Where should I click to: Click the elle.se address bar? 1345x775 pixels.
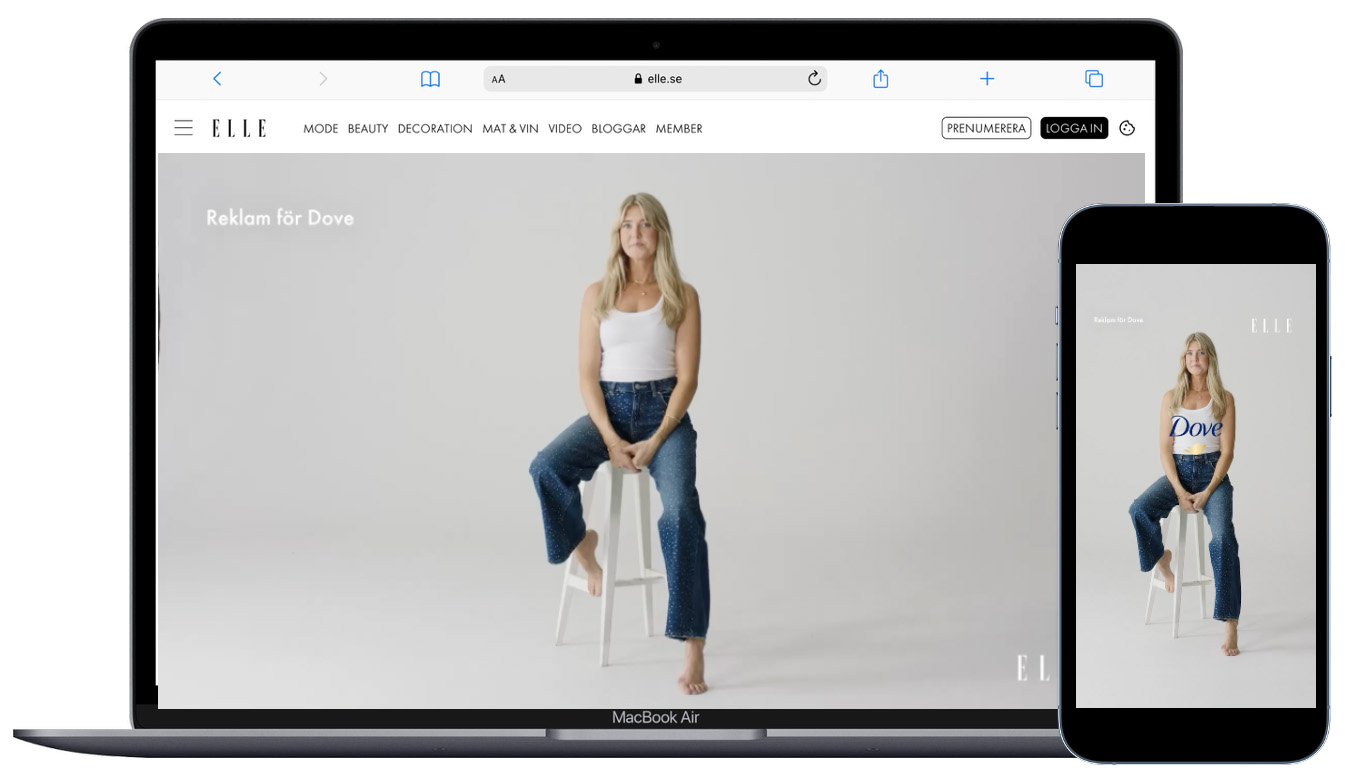(x=657, y=79)
